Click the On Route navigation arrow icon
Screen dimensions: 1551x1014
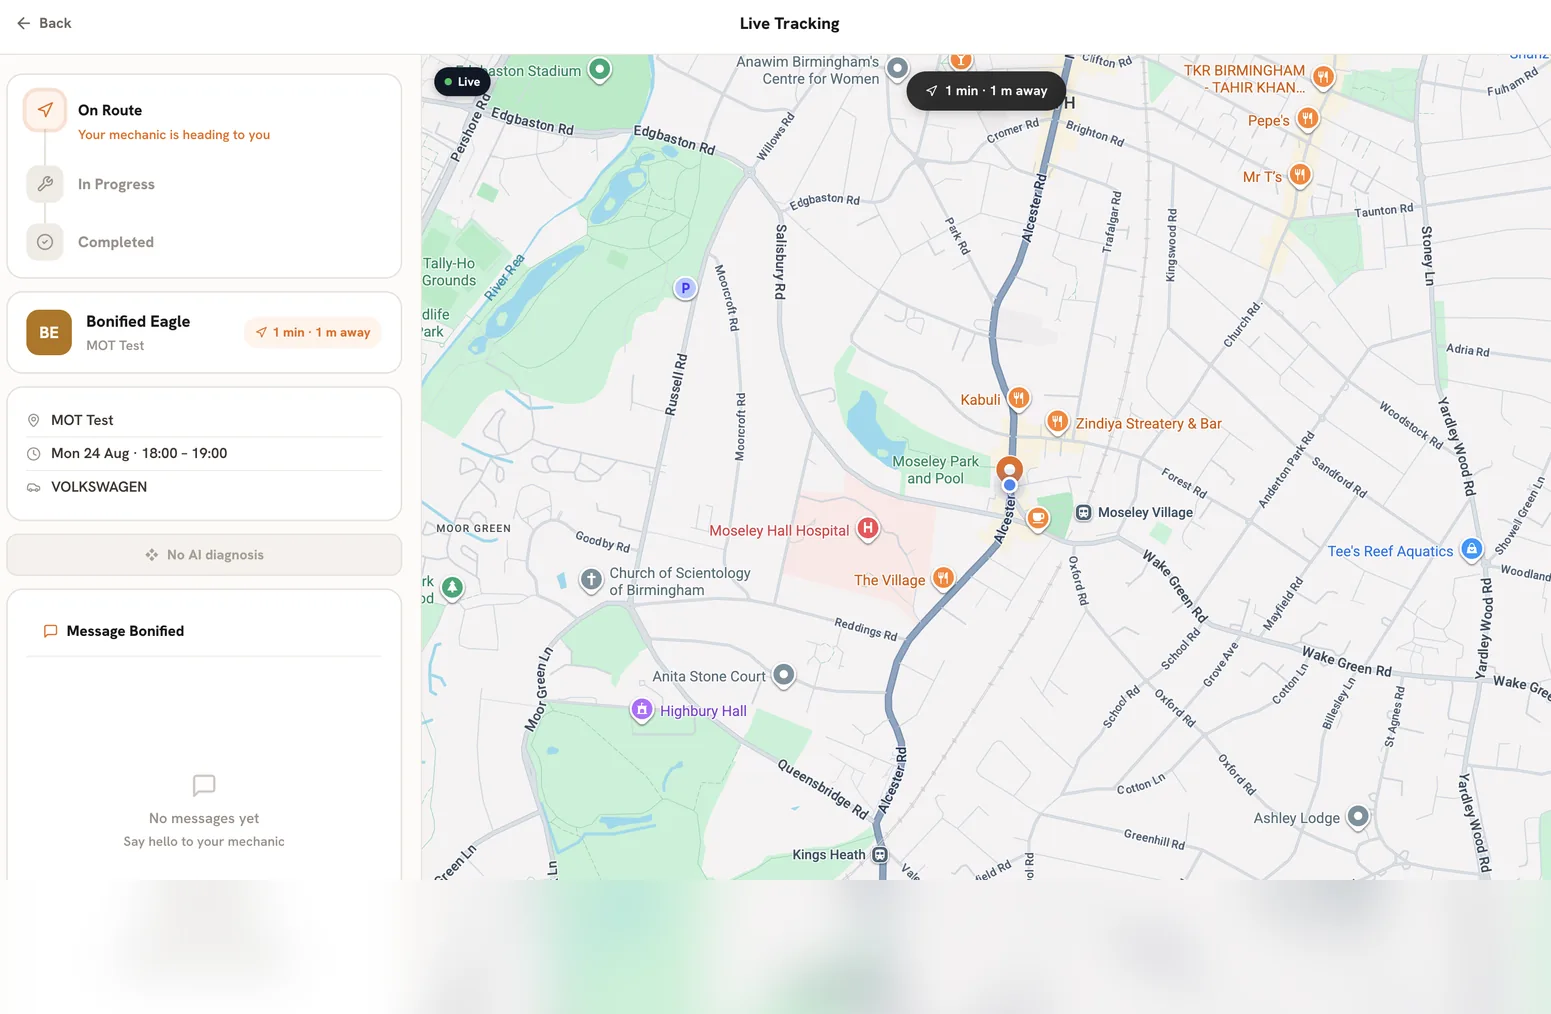coord(45,110)
